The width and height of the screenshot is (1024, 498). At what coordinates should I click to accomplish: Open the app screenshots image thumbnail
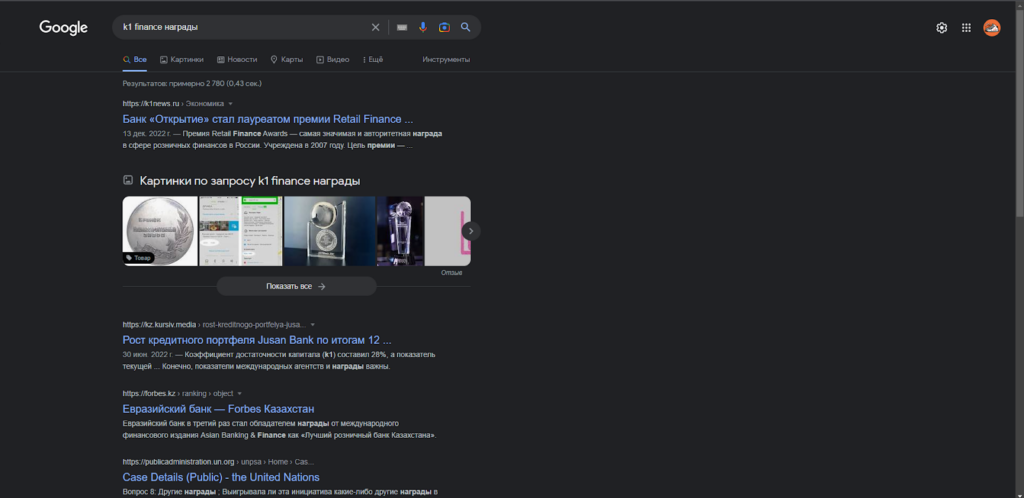coord(241,231)
